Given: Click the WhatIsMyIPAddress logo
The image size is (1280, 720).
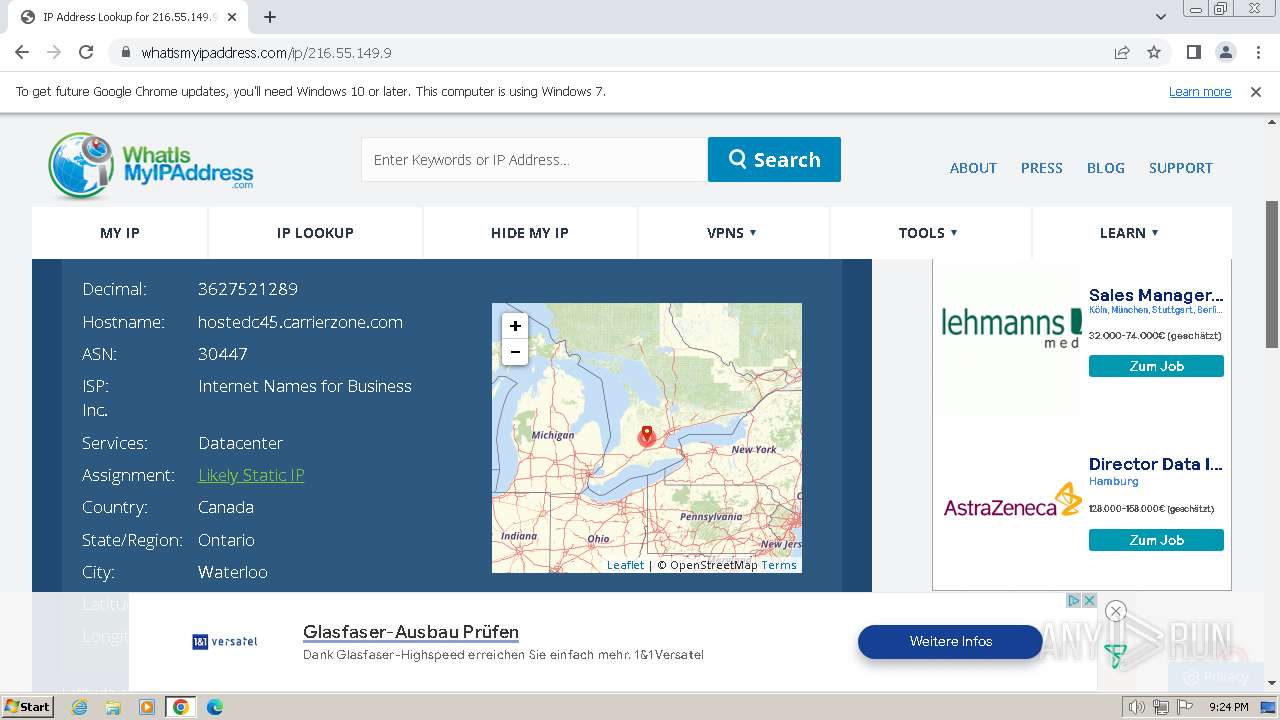Looking at the screenshot, I should tap(151, 165).
